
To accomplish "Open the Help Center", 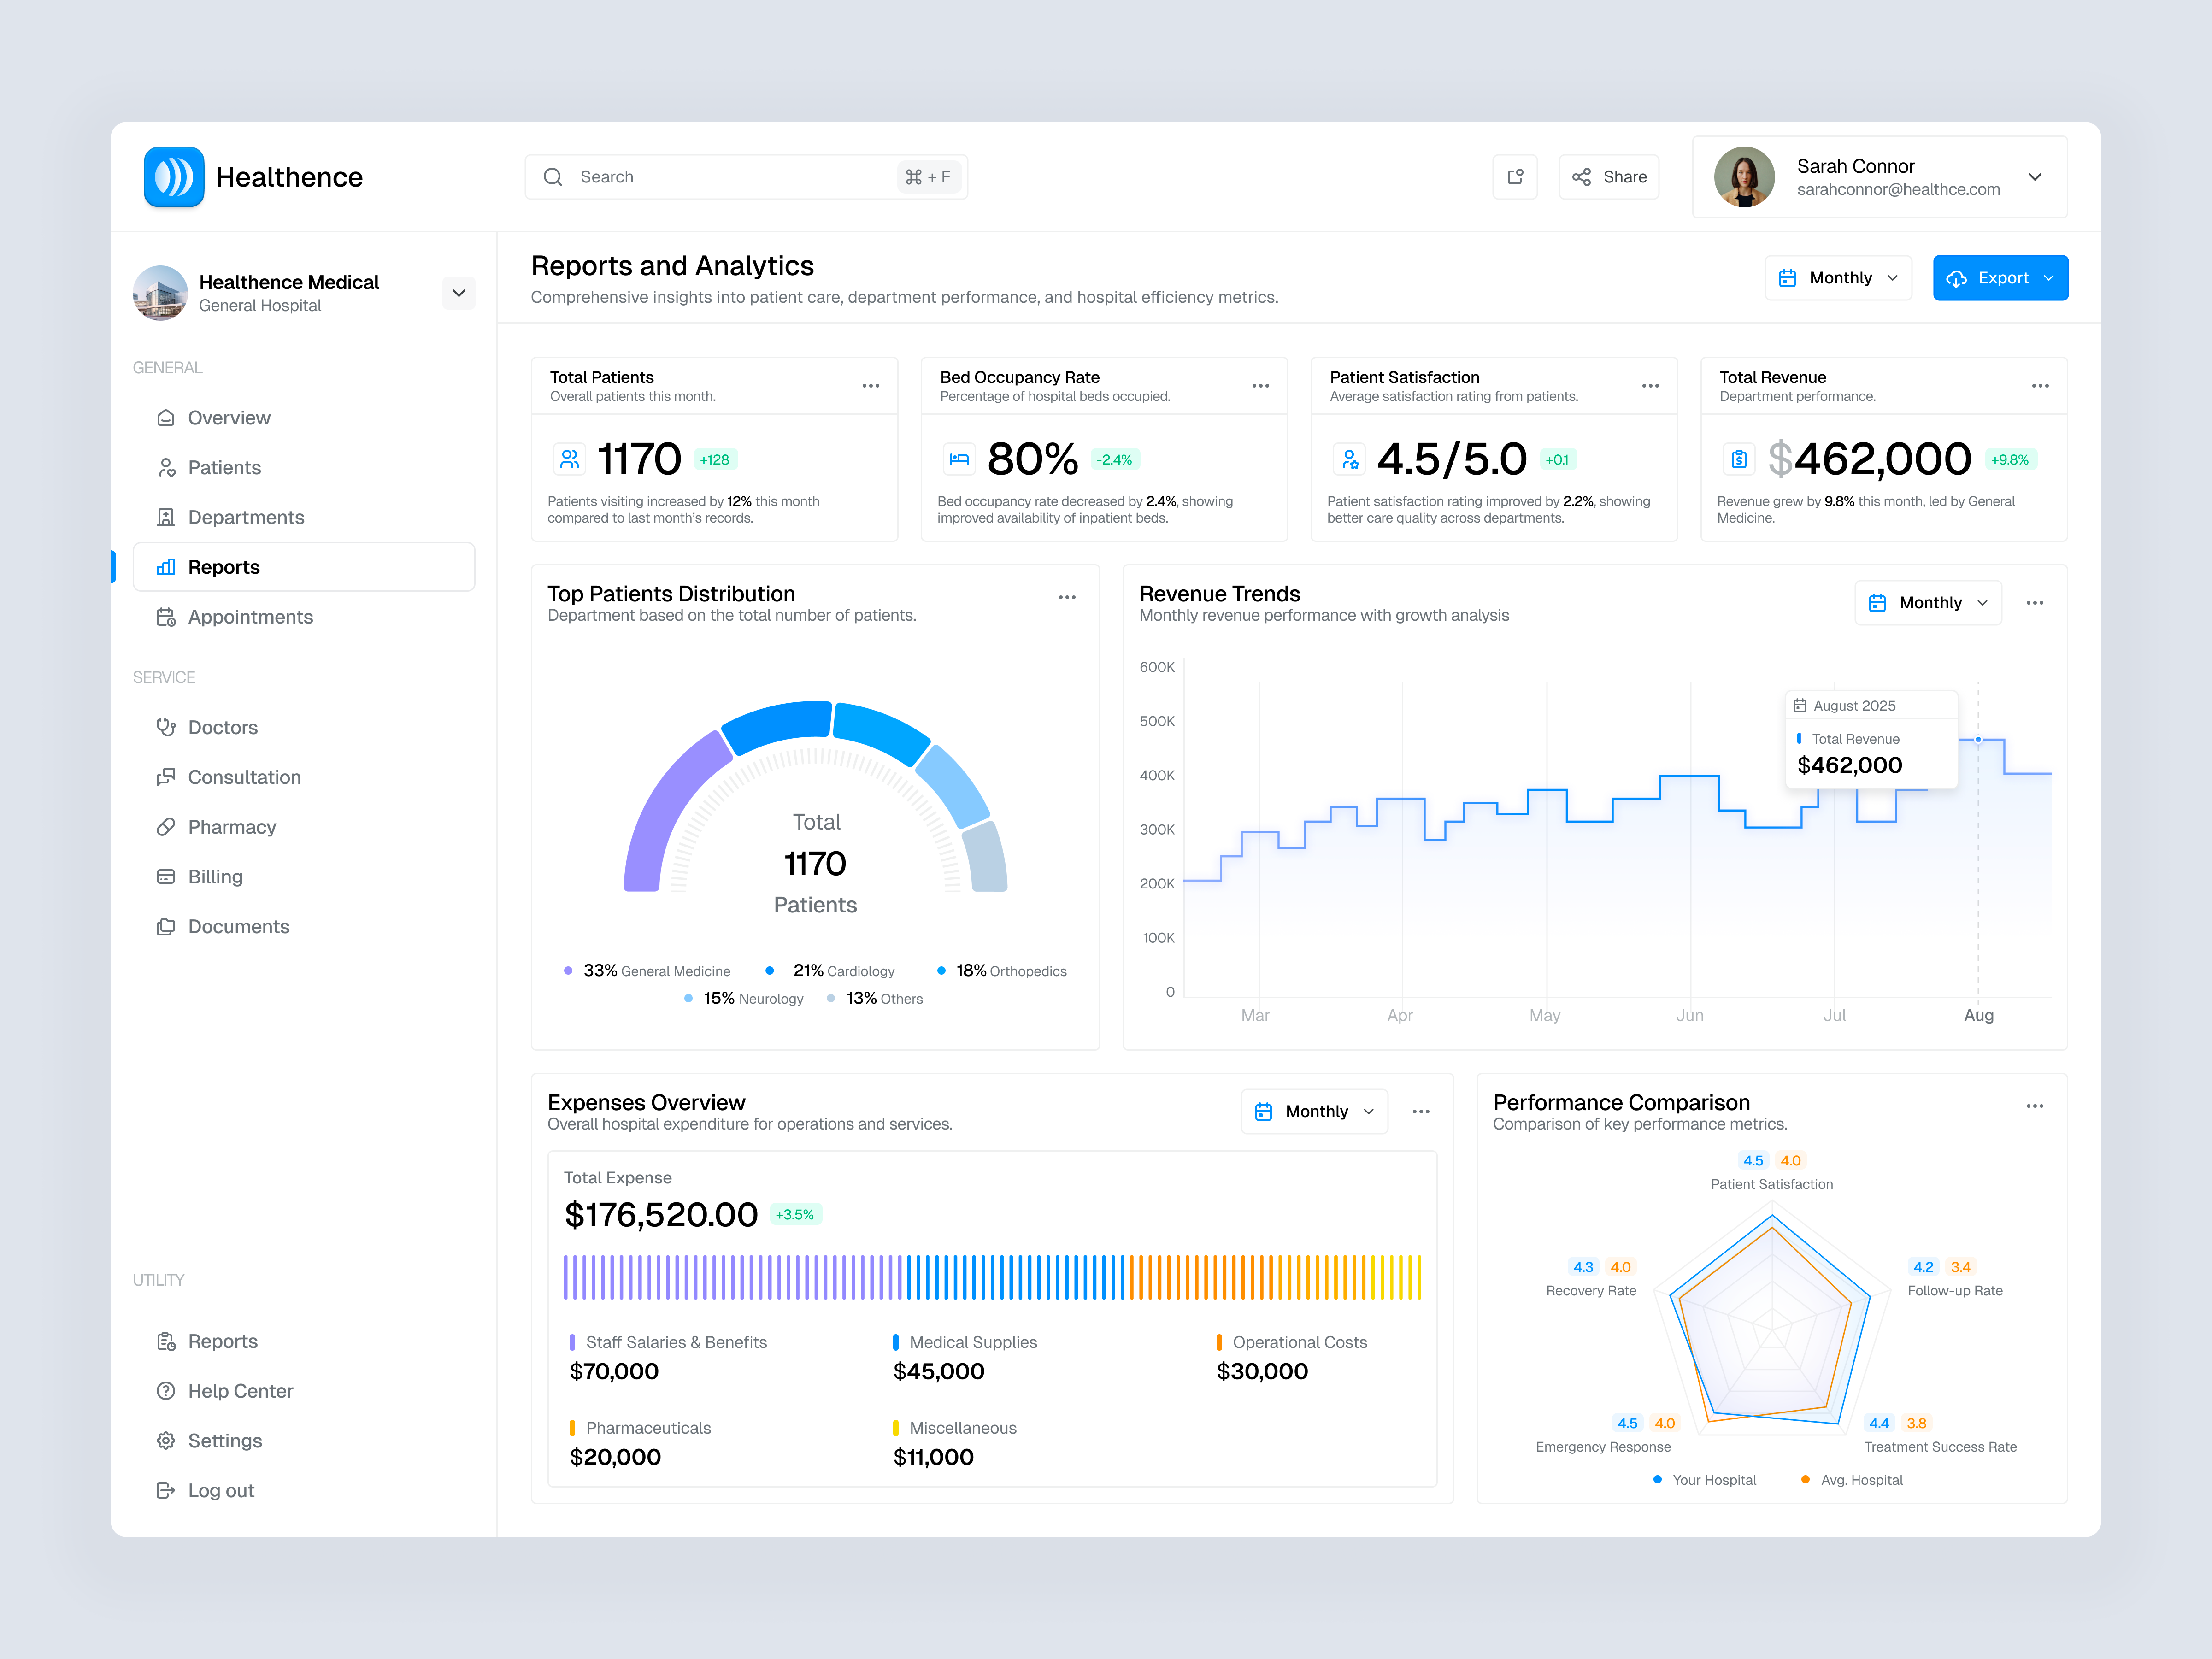I will 240,1390.
